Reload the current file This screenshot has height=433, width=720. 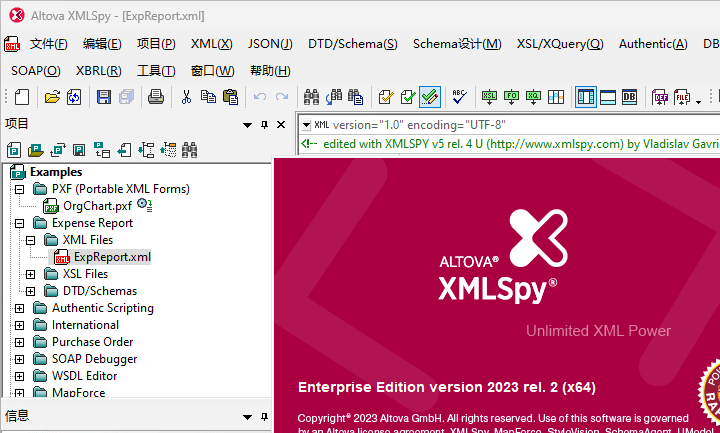pos(74,97)
